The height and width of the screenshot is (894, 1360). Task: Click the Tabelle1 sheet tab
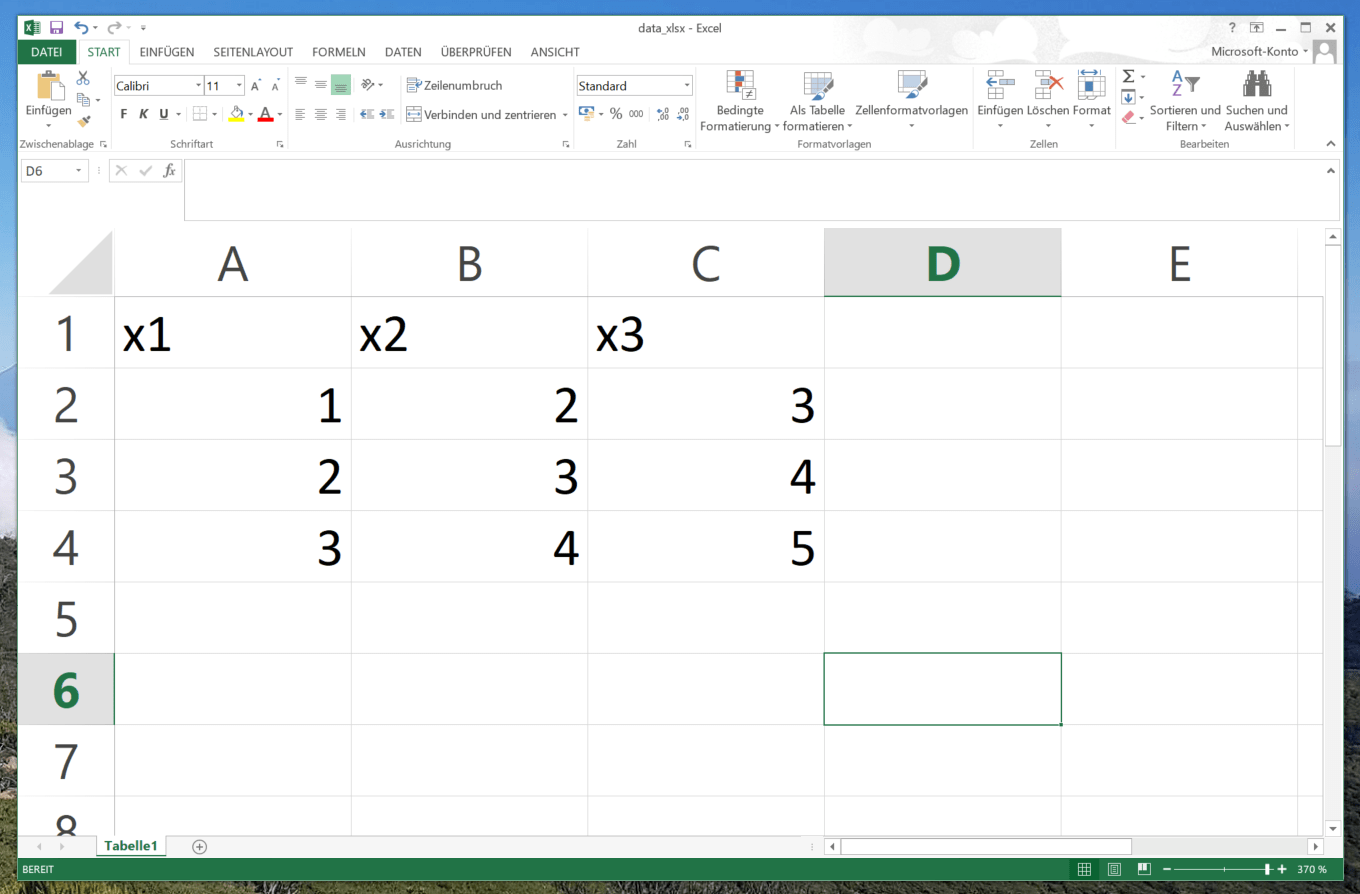click(x=131, y=845)
